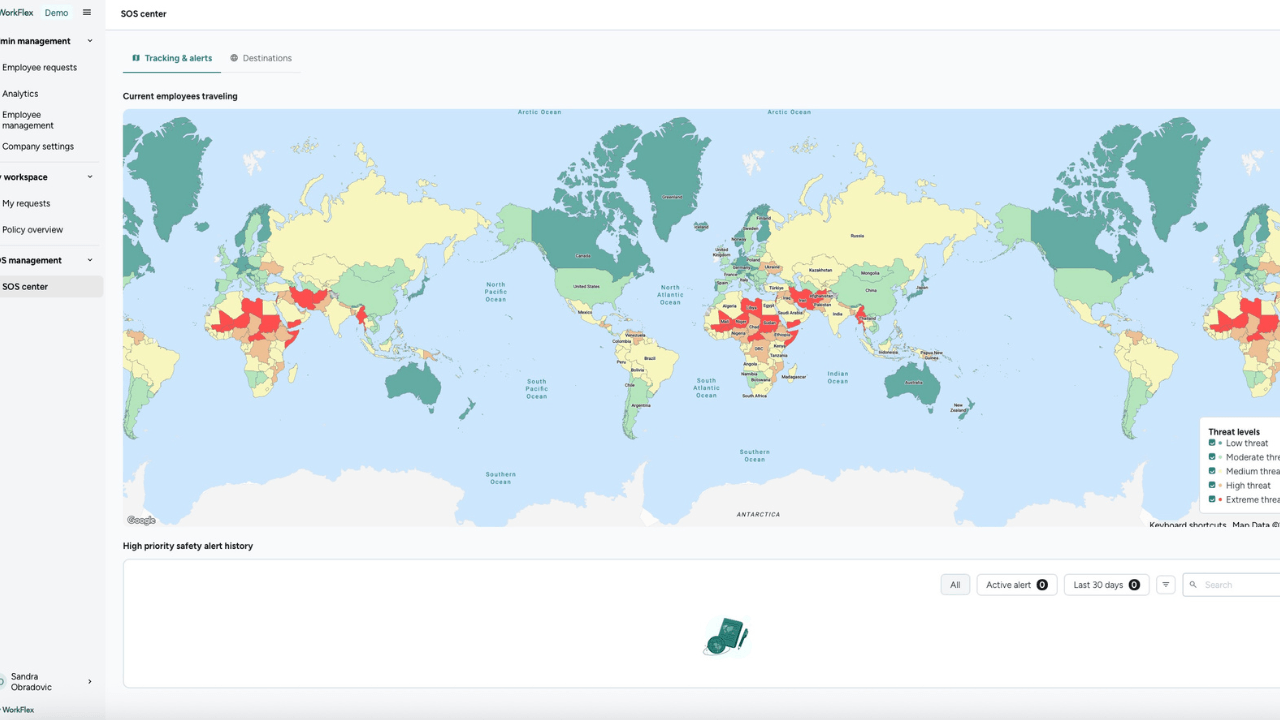
Task: Collapse the Admin management section
Action: tap(89, 40)
